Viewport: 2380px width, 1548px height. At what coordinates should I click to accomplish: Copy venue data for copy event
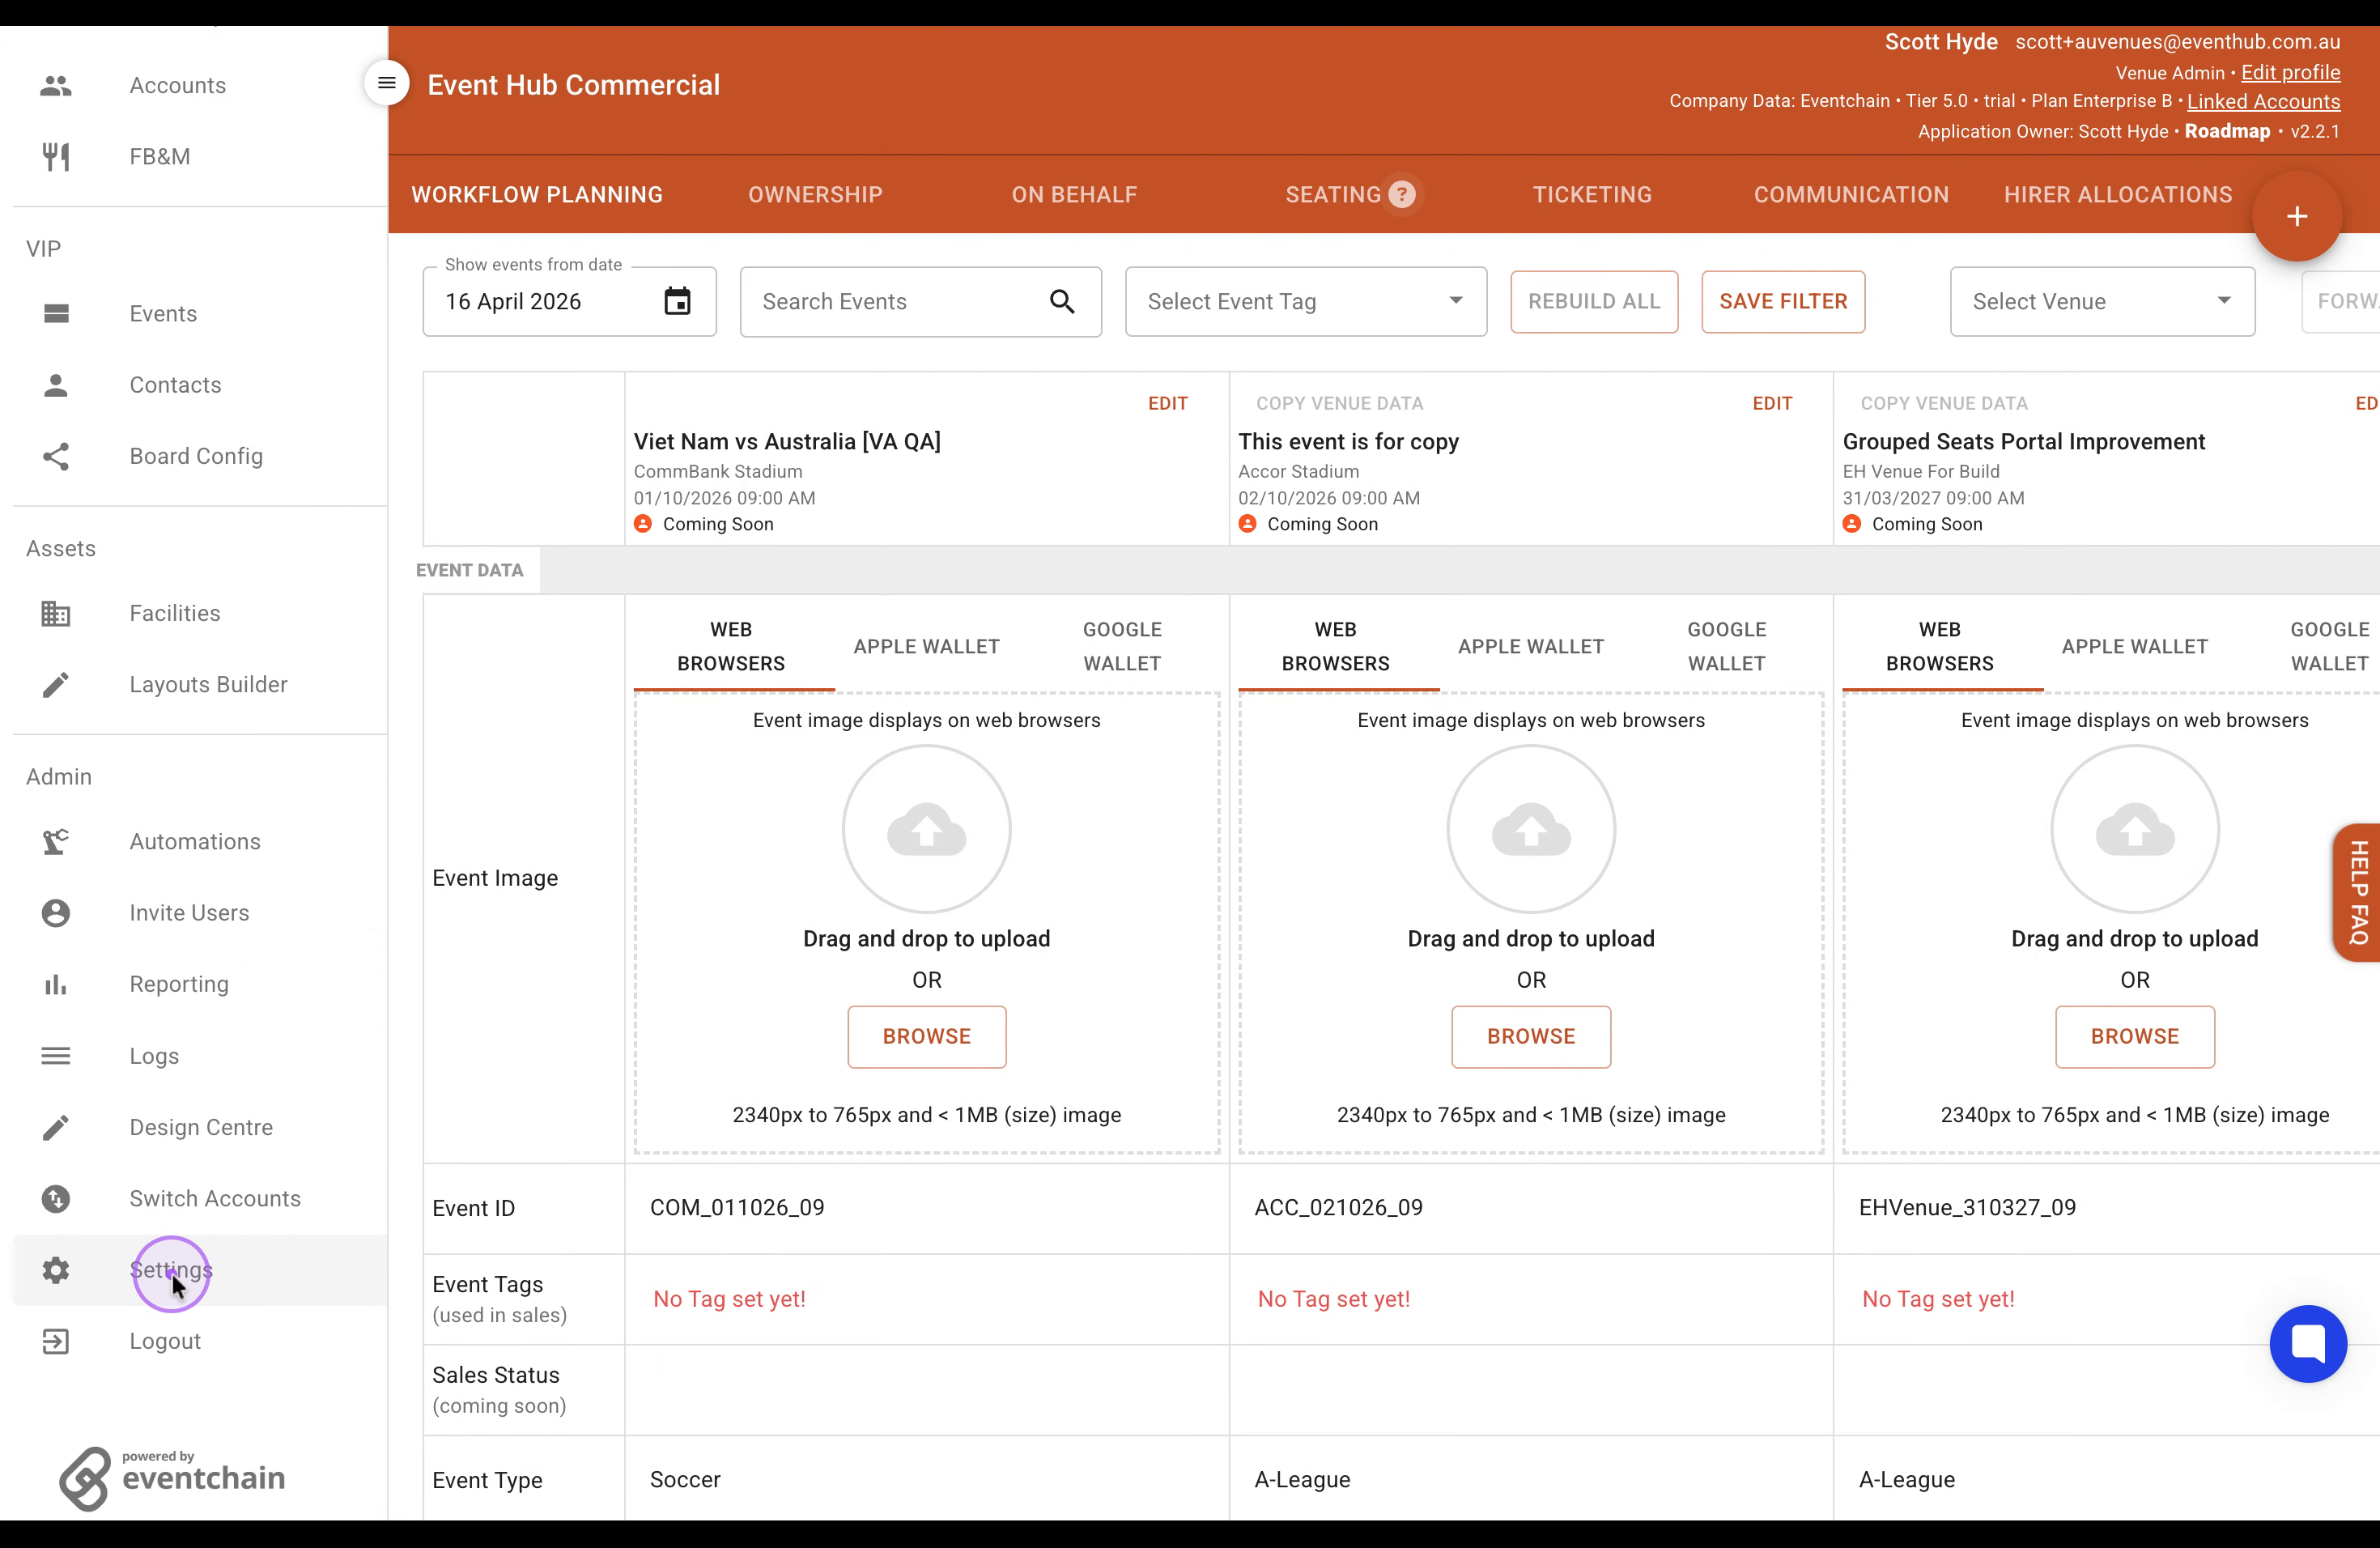1340,404
